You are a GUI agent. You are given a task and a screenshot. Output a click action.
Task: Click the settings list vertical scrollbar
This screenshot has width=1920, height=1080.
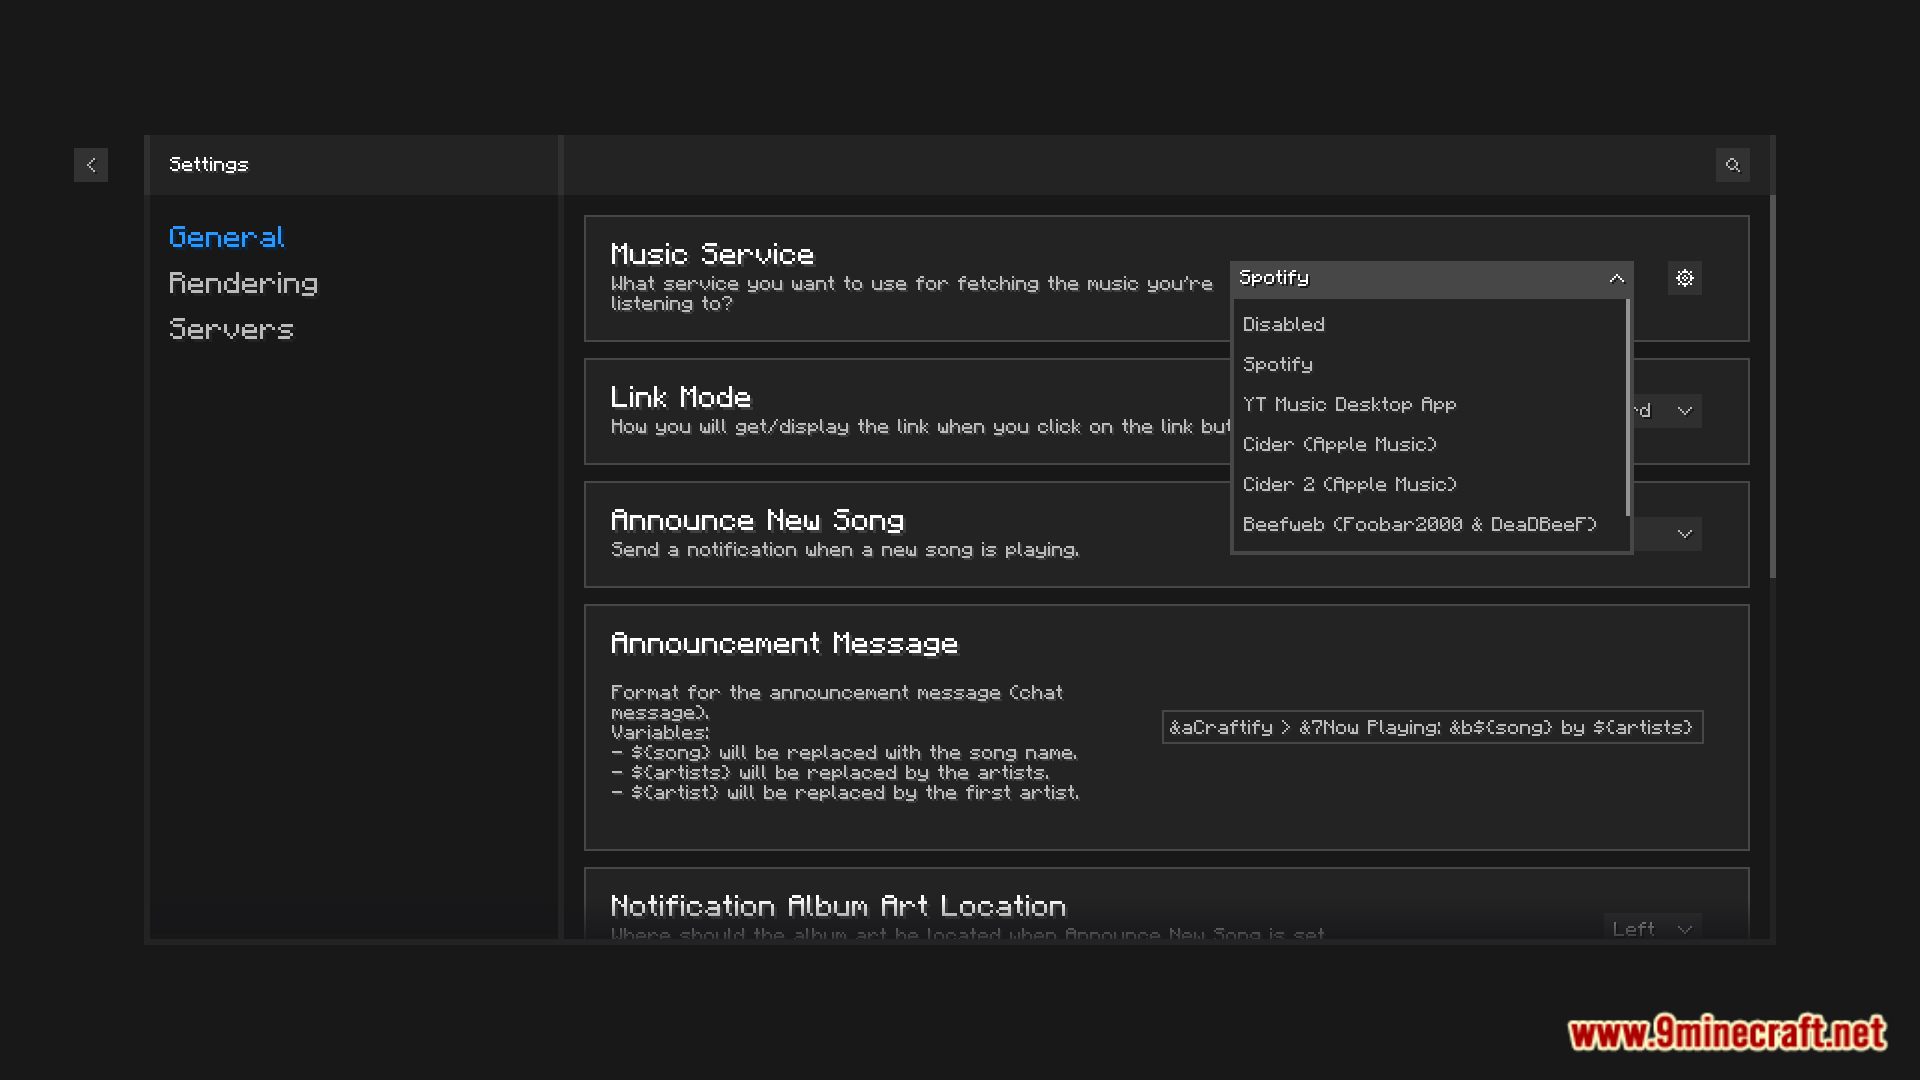click(x=1772, y=386)
